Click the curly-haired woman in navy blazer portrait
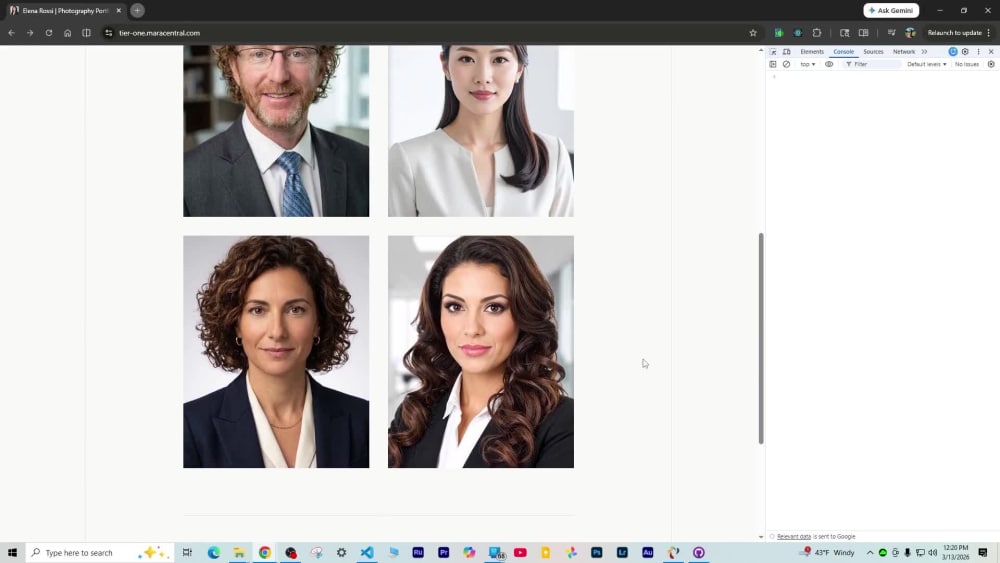The height and width of the screenshot is (563, 1000). (276, 352)
